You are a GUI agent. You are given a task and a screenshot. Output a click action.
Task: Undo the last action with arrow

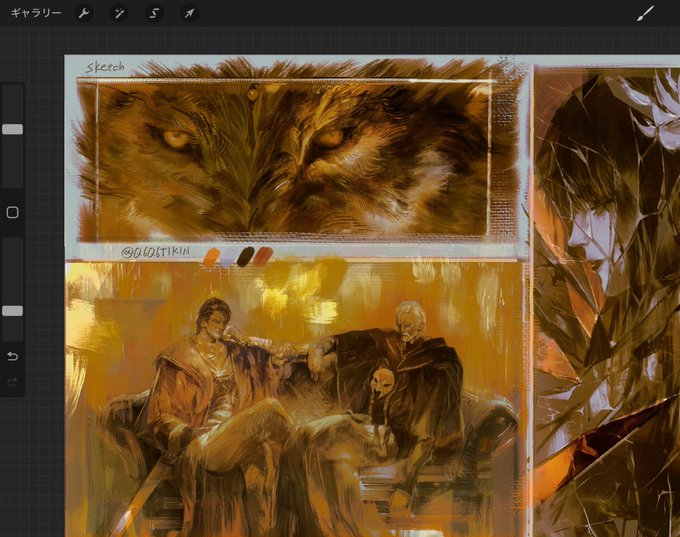point(13,356)
